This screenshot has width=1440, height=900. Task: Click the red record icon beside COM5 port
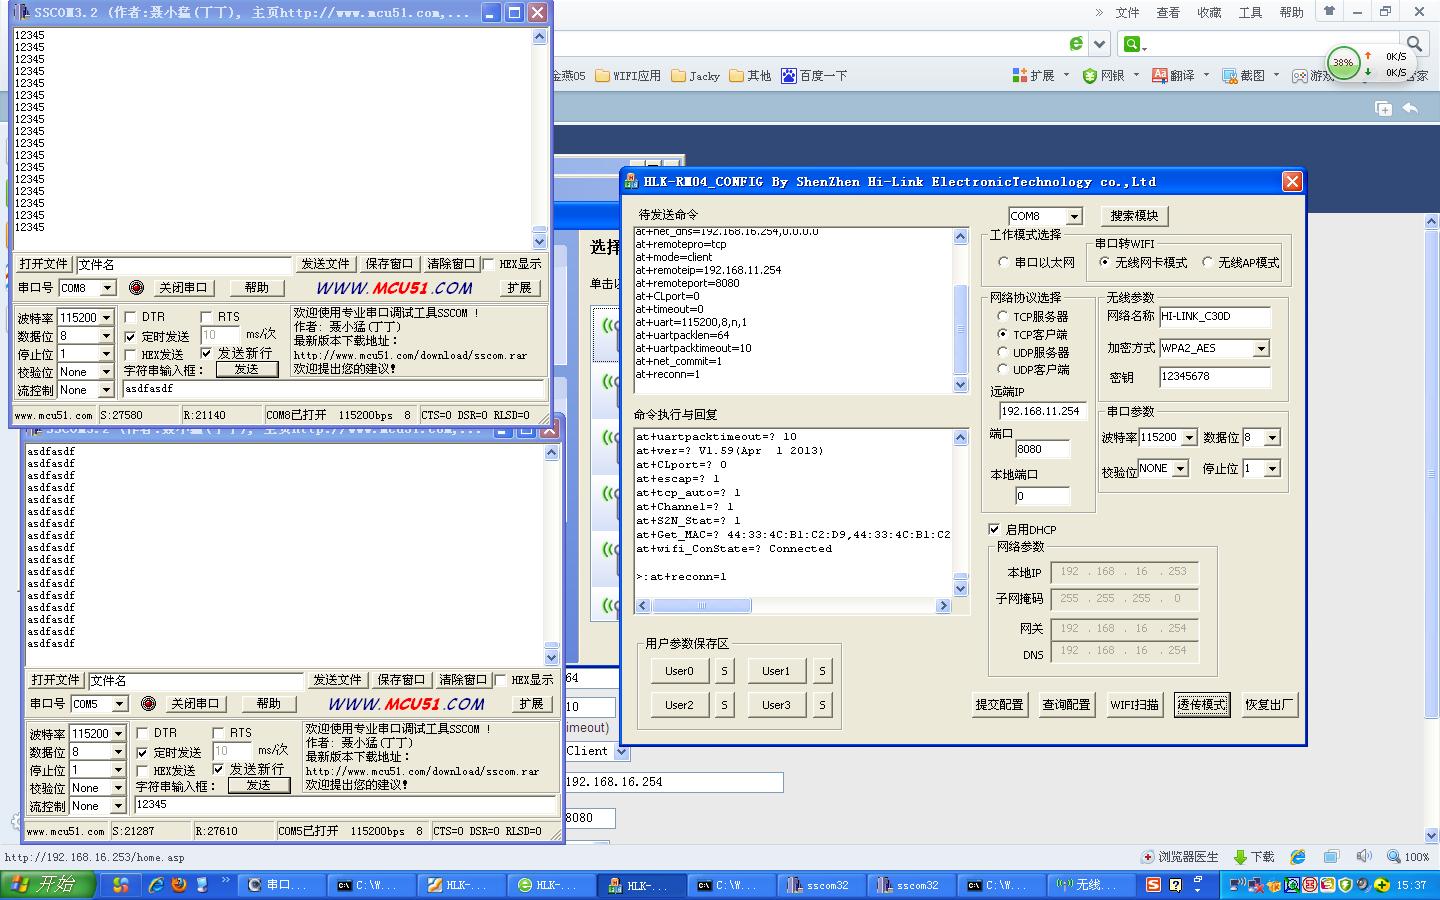coord(149,704)
